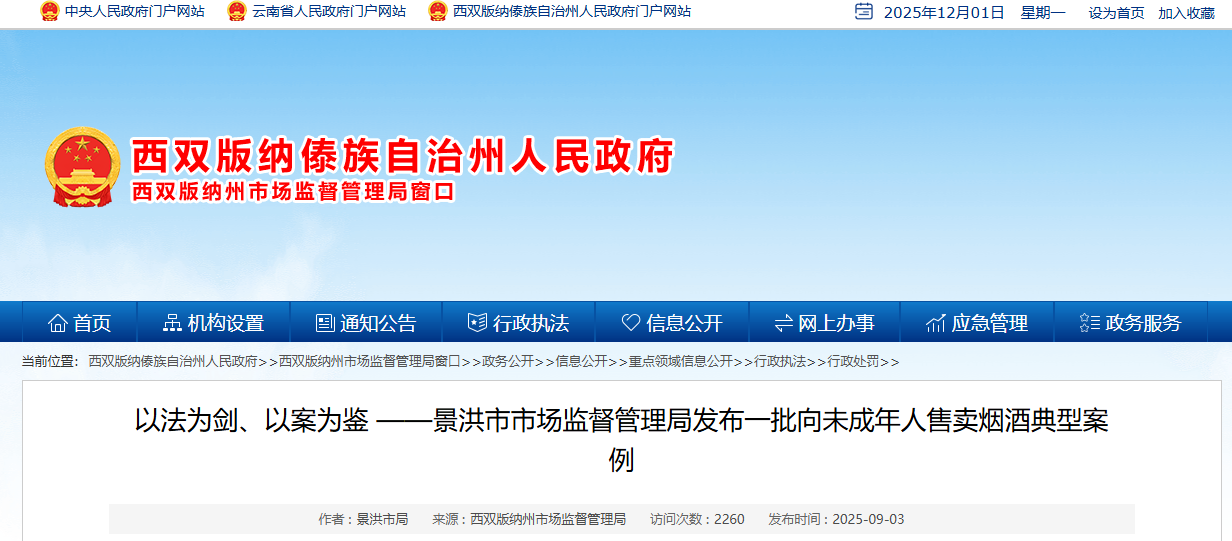Open 西双版纳傣族自治州人民政府门户网站 top link
Viewport: 1232px width, 541px height.
(x=571, y=12)
